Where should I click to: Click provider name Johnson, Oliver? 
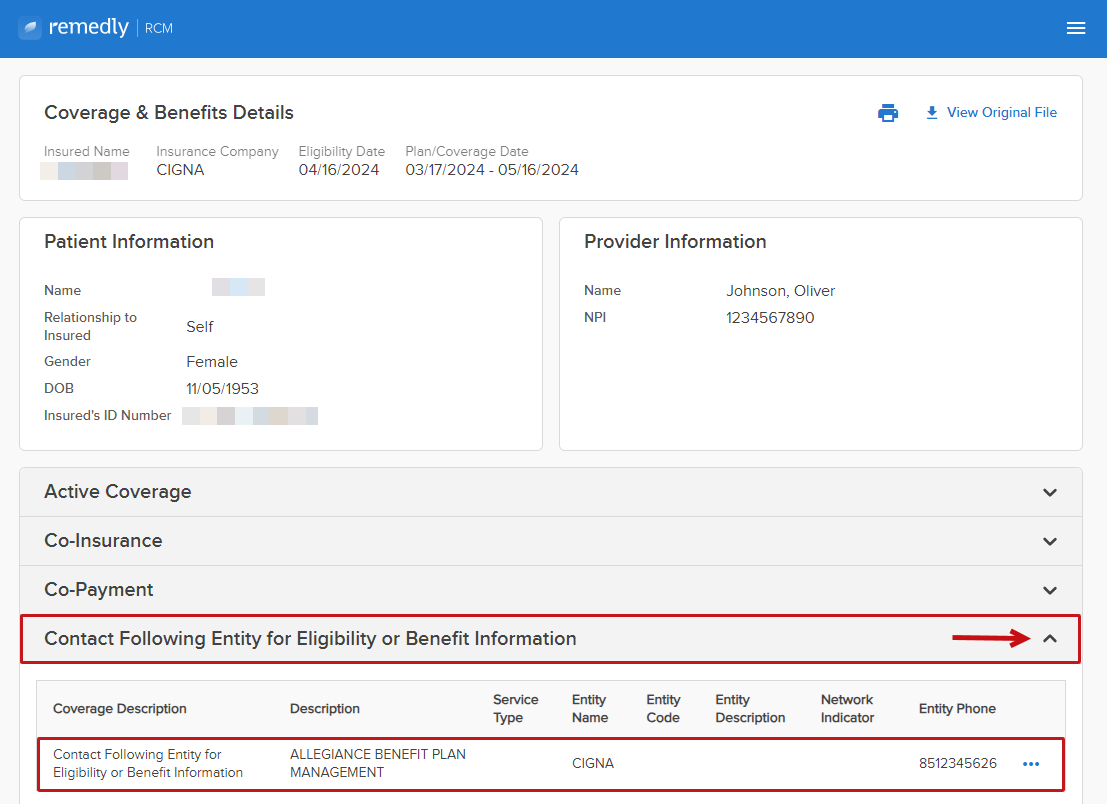(780, 291)
